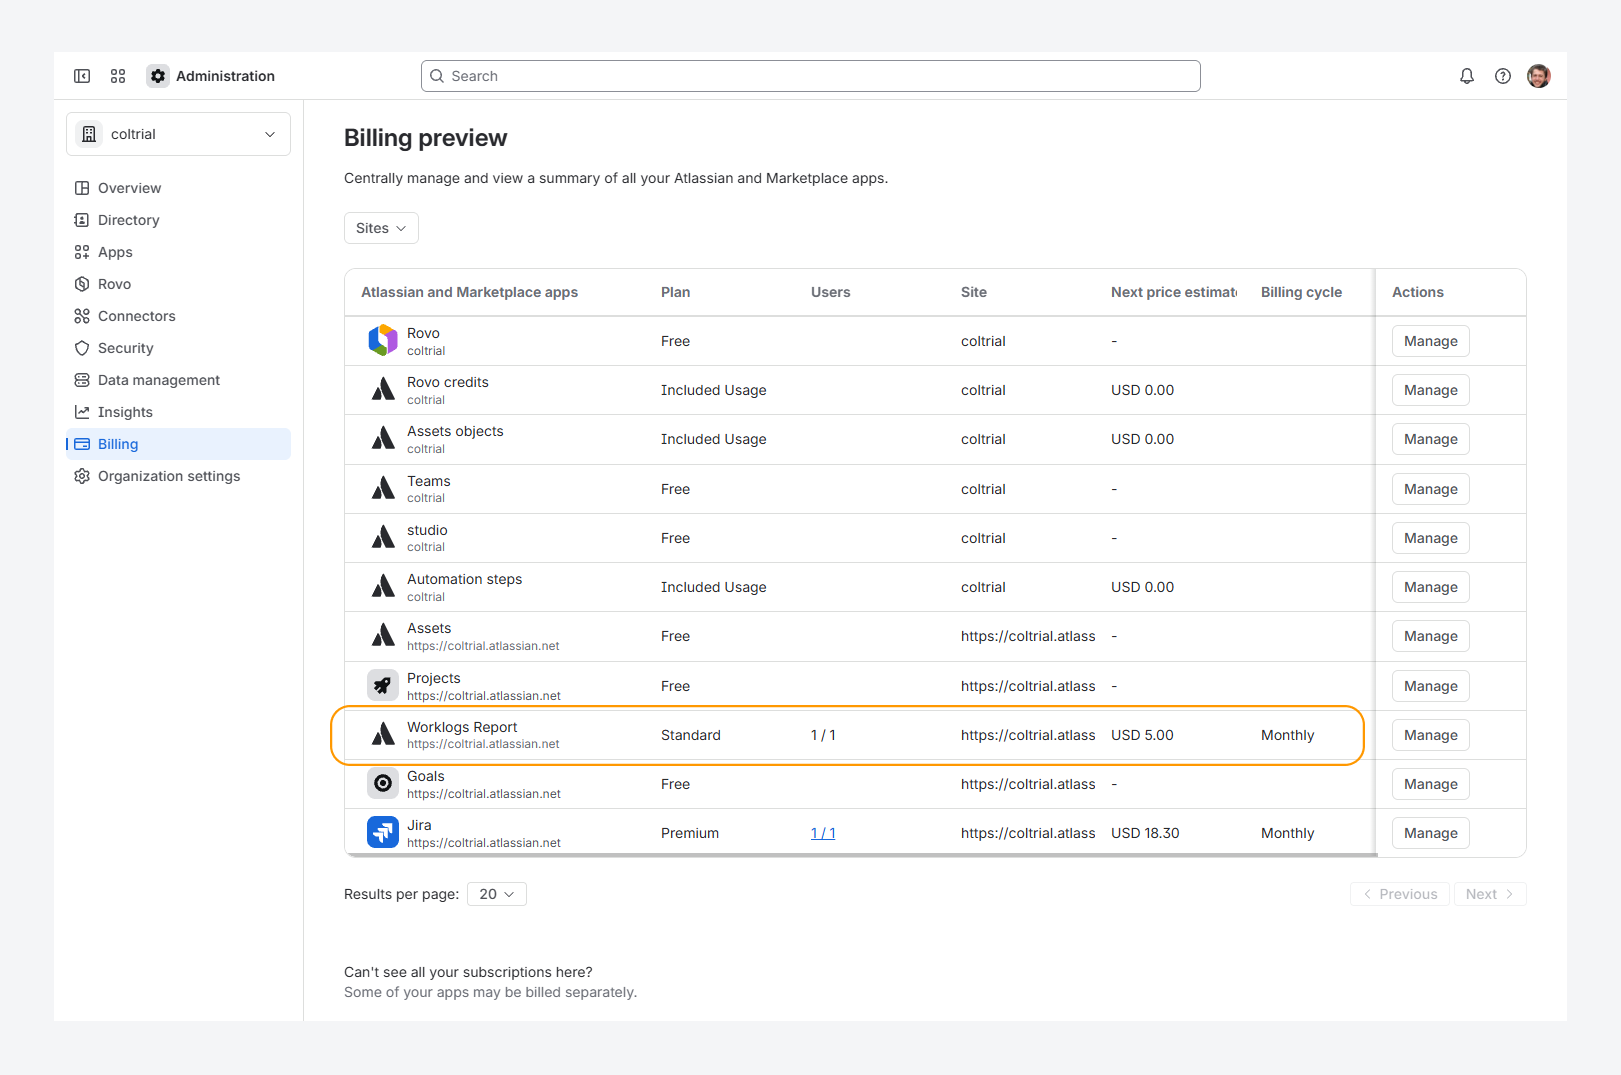Click the Automation steps row logo
Viewport: 1621px width, 1075px height.
tap(383, 587)
